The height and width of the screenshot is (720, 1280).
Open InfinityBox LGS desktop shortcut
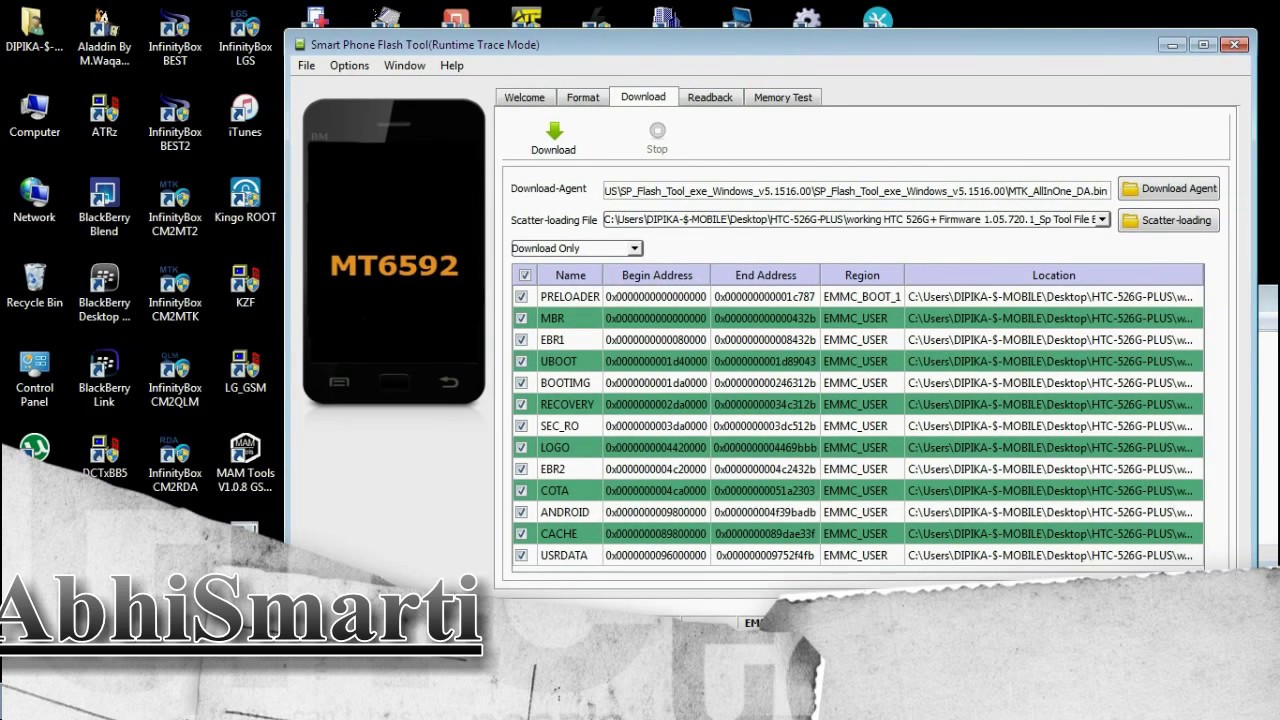(x=245, y=36)
